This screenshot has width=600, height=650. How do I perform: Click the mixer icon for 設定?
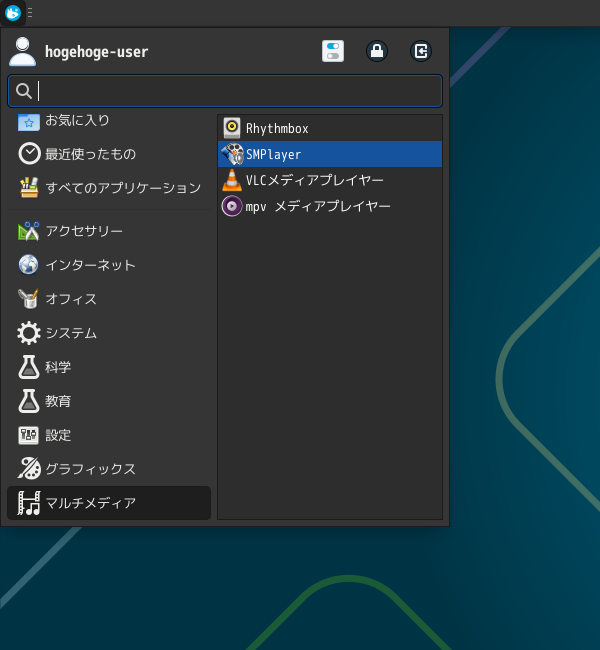click(29, 435)
